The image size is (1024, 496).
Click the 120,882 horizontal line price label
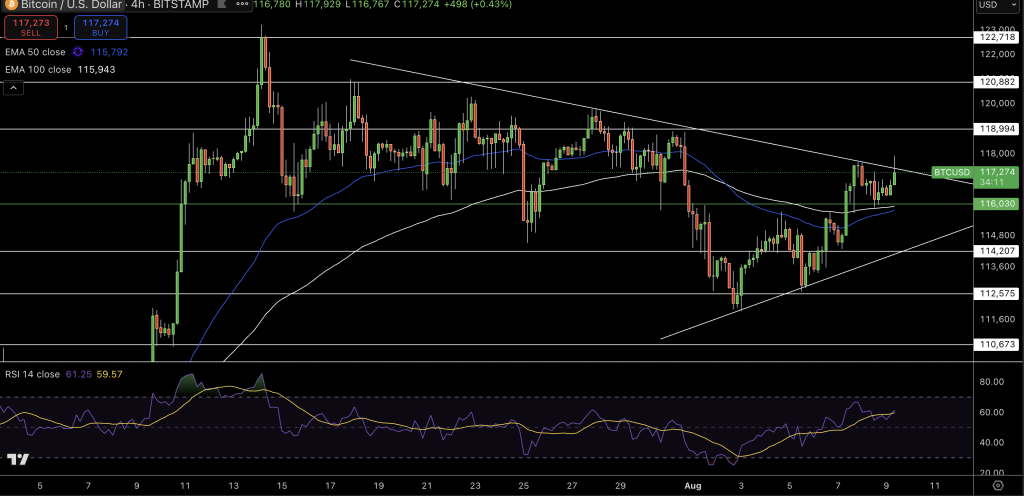point(997,82)
